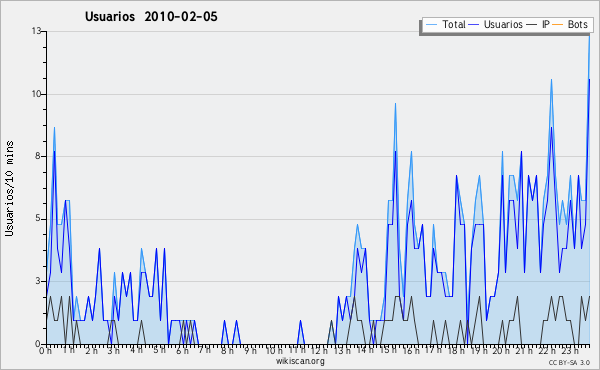Click the y-axis value 8

point(38,156)
